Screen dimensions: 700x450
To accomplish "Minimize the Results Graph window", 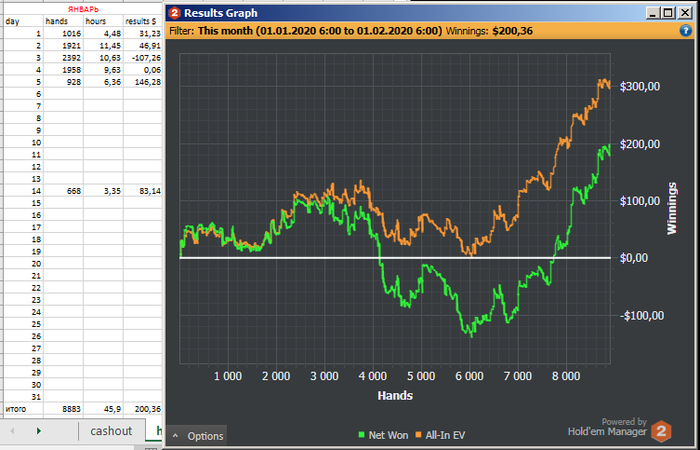I will click(653, 13).
